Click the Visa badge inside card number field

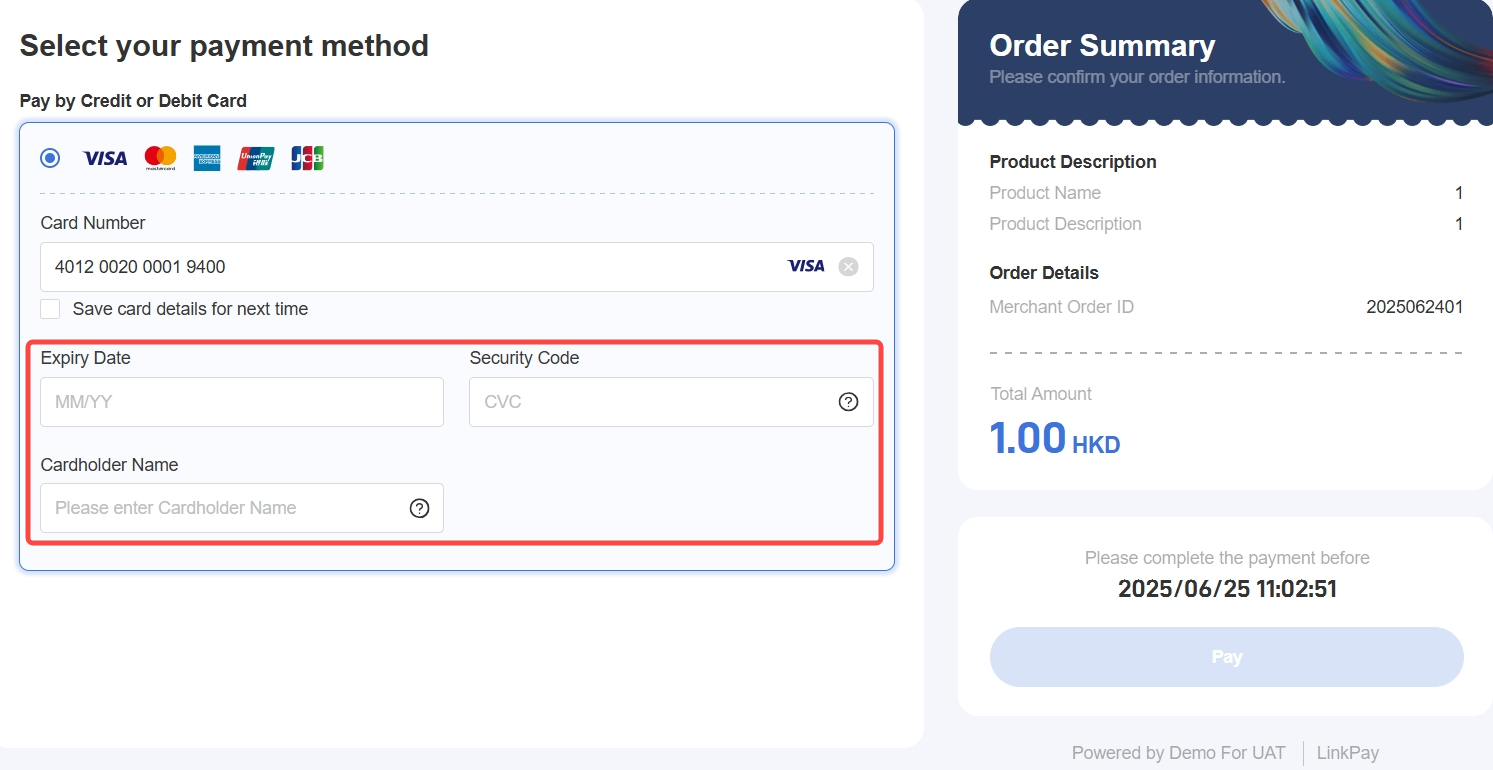pyautogui.click(x=806, y=266)
